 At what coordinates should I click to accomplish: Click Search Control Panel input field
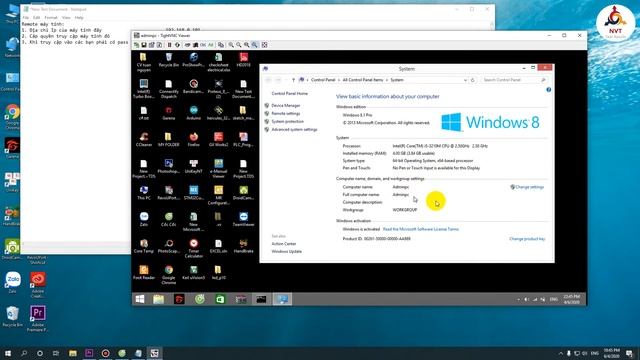[x=514, y=80]
